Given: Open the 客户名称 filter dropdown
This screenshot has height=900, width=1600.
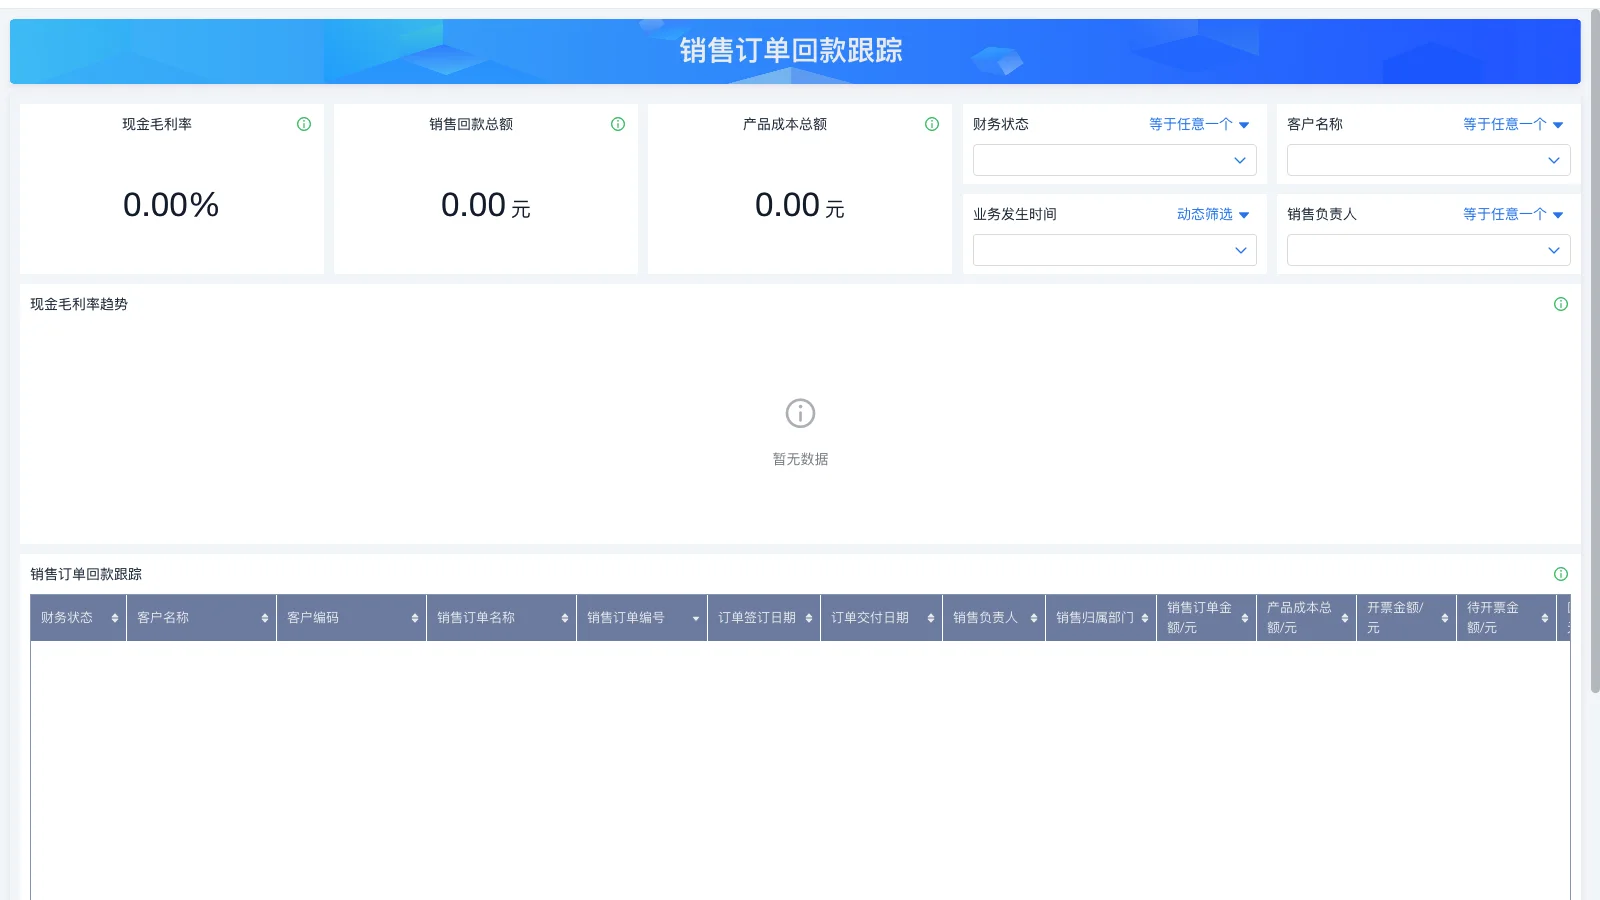Looking at the screenshot, I should tap(1427, 160).
